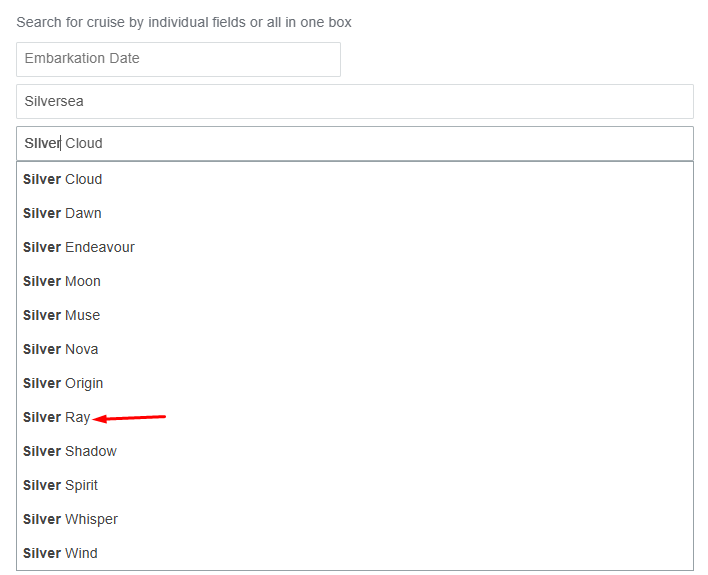The height and width of the screenshot is (575, 708).
Task: Choose Silver Wind at list bottom
Action: pyautogui.click(x=355, y=553)
